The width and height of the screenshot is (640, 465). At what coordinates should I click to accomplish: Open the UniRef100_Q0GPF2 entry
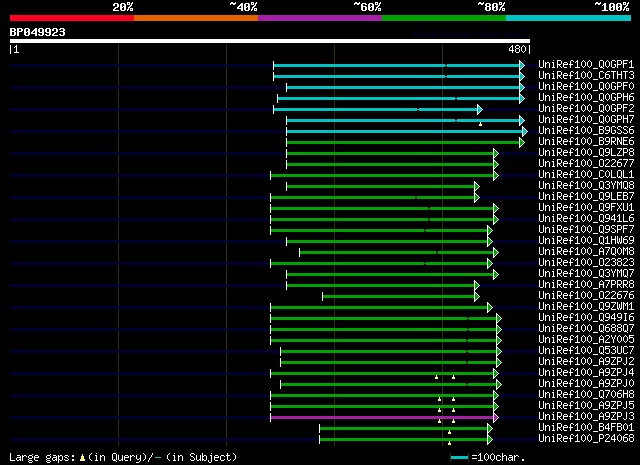(586, 109)
